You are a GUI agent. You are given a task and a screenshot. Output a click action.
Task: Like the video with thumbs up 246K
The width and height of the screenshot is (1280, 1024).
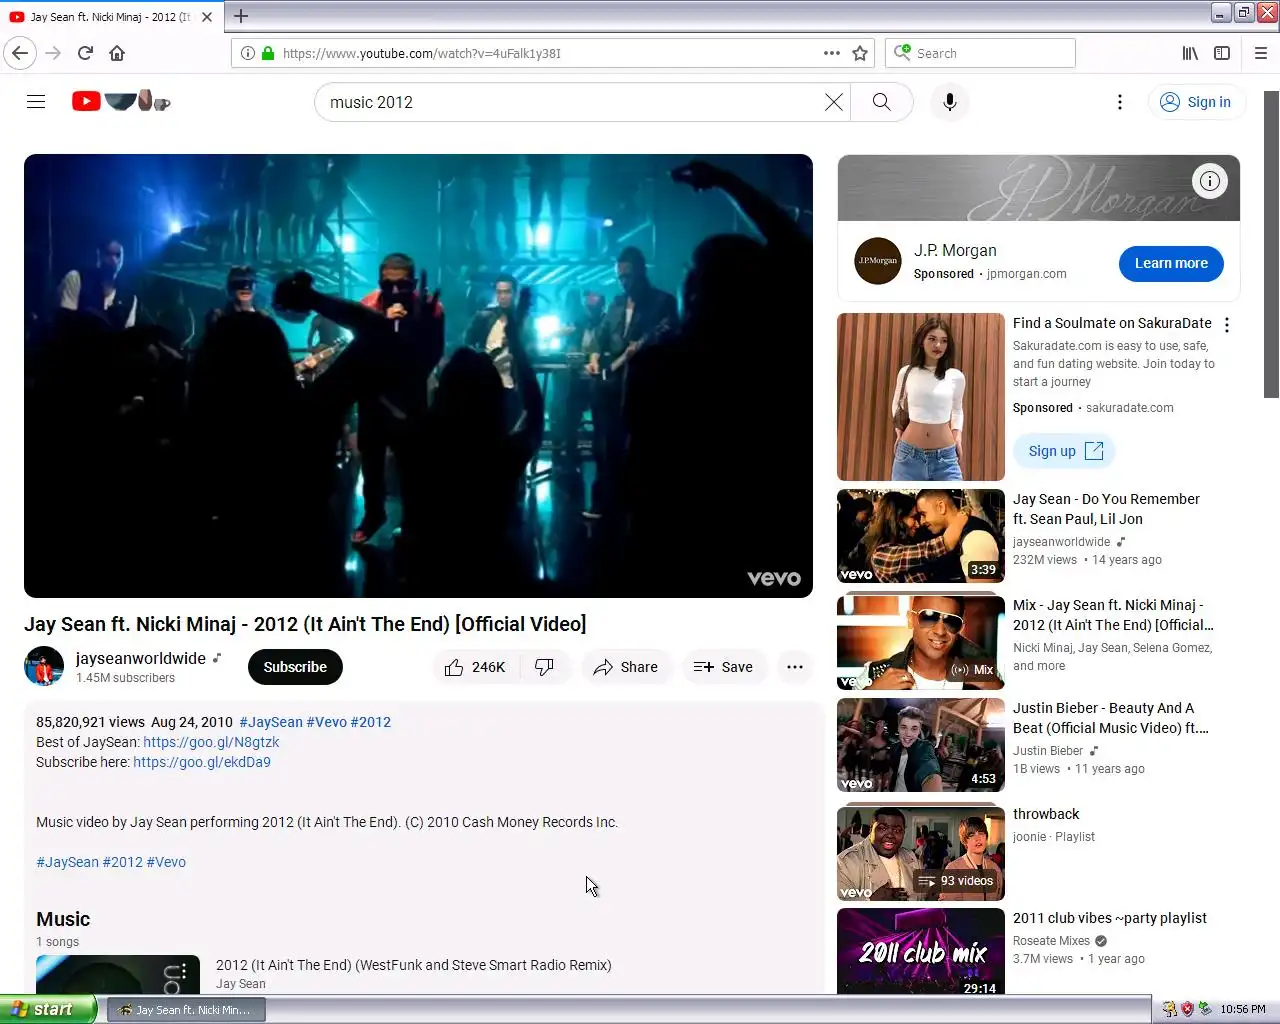(x=476, y=667)
